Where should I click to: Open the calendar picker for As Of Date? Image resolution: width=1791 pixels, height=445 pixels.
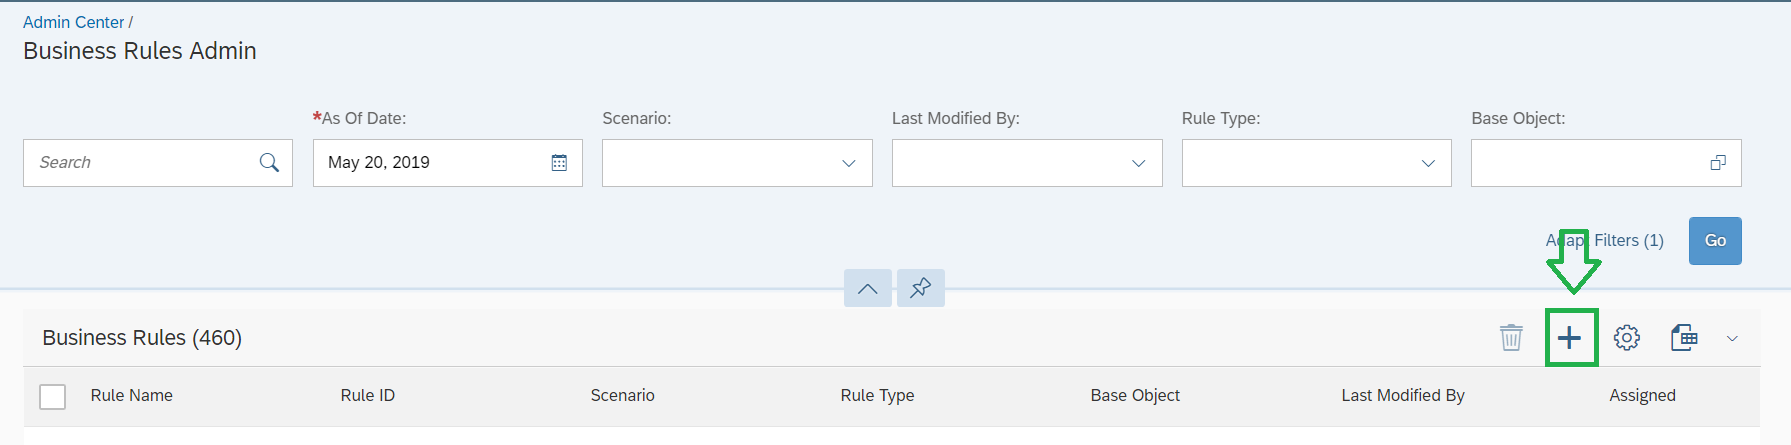(559, 162)
